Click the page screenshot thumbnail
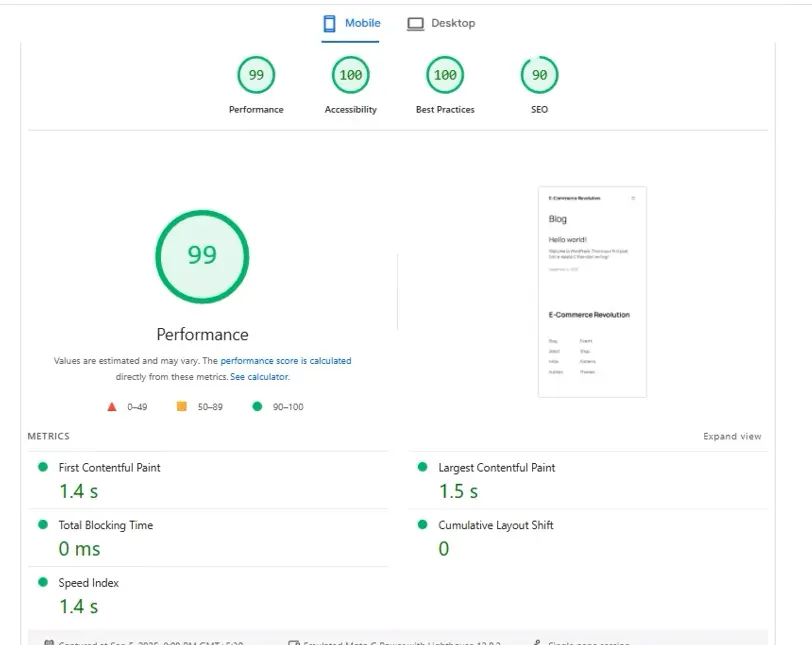 click(592, 292)
